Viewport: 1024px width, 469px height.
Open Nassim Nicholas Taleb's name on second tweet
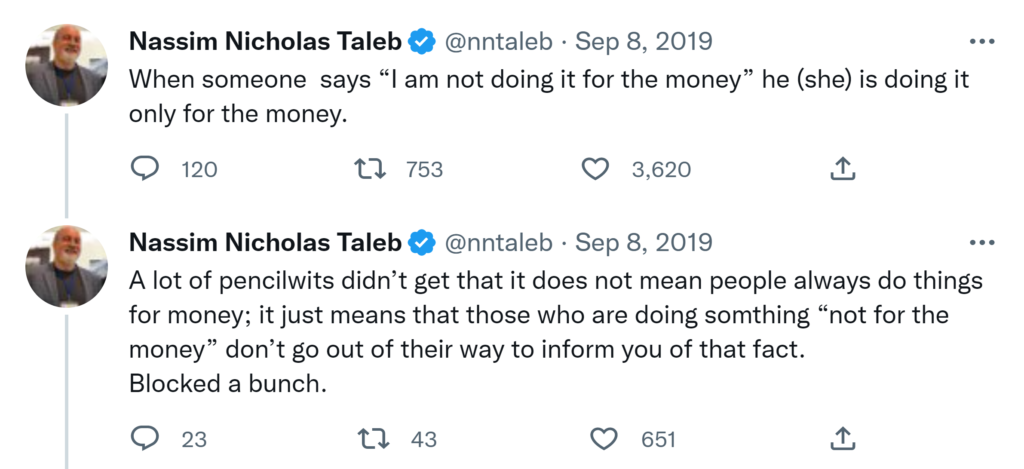(266, 243)
